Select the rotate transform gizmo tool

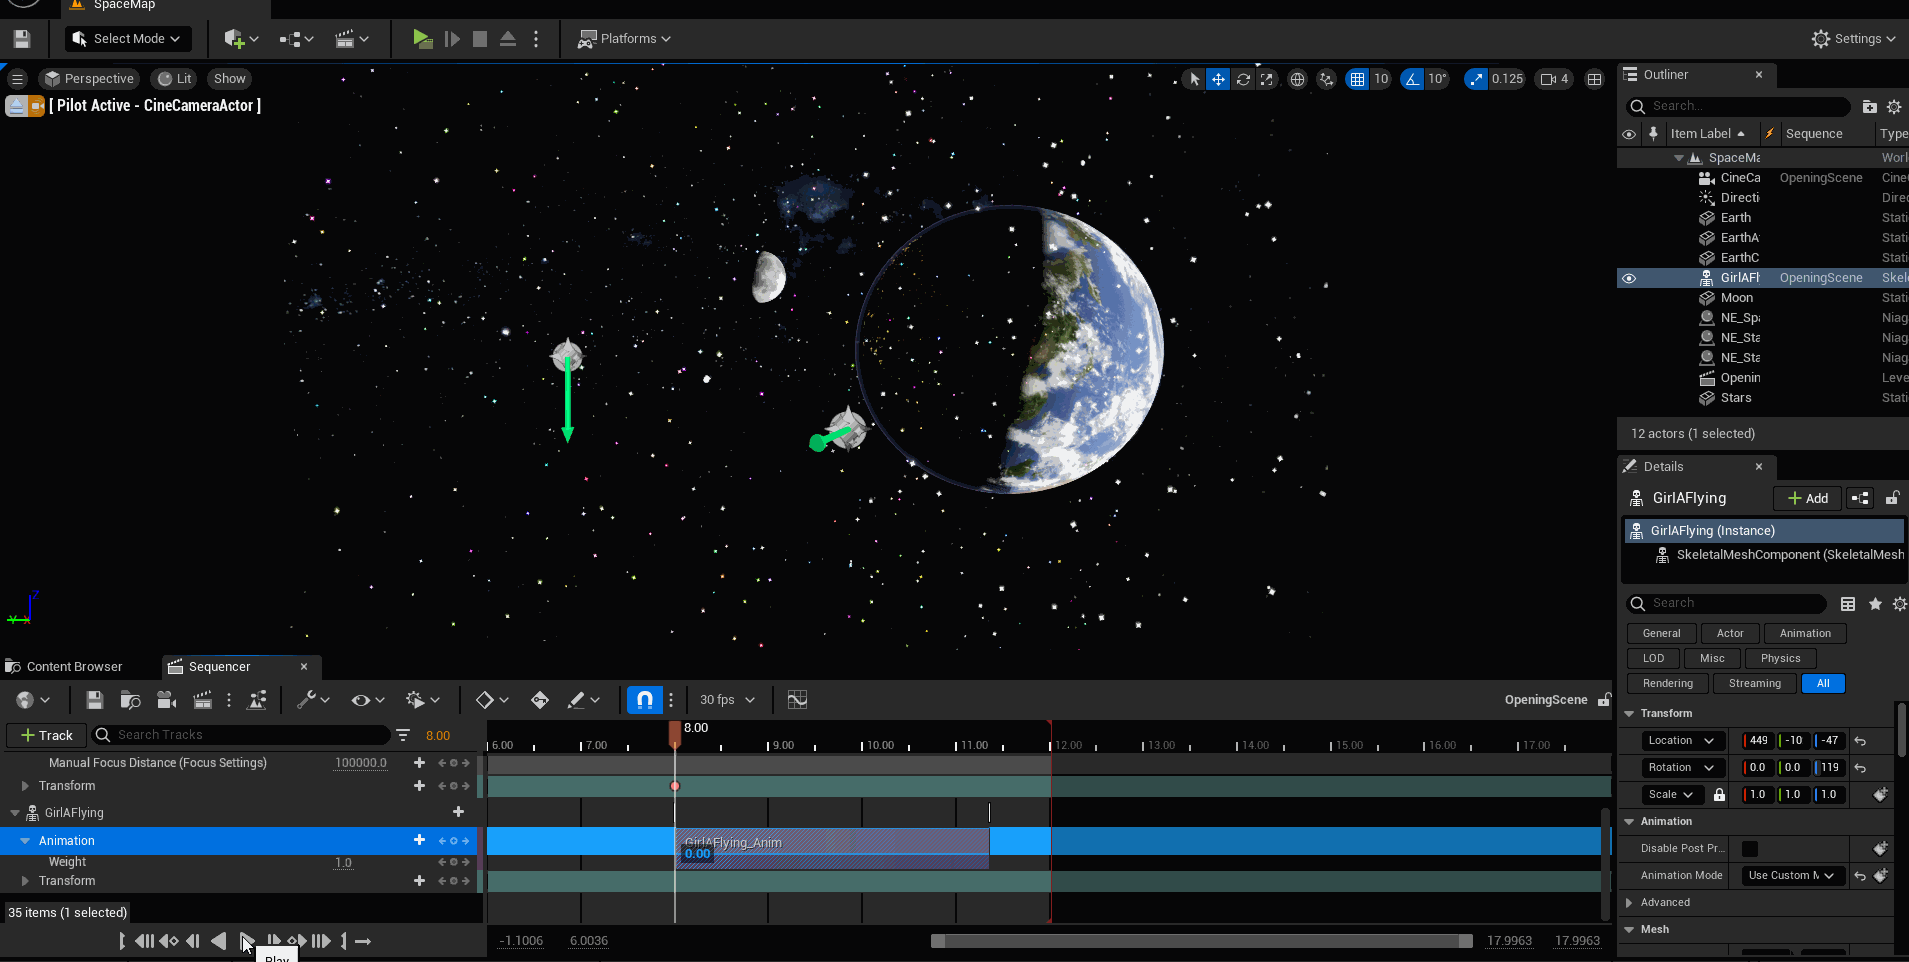pos(1243,79)
